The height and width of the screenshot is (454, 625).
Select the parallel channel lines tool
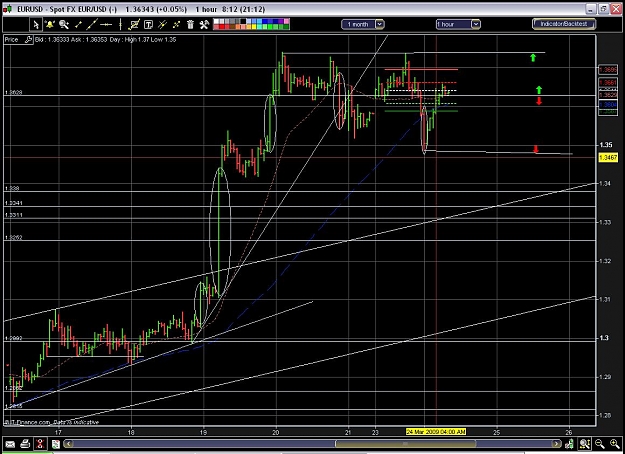point(162,25)
